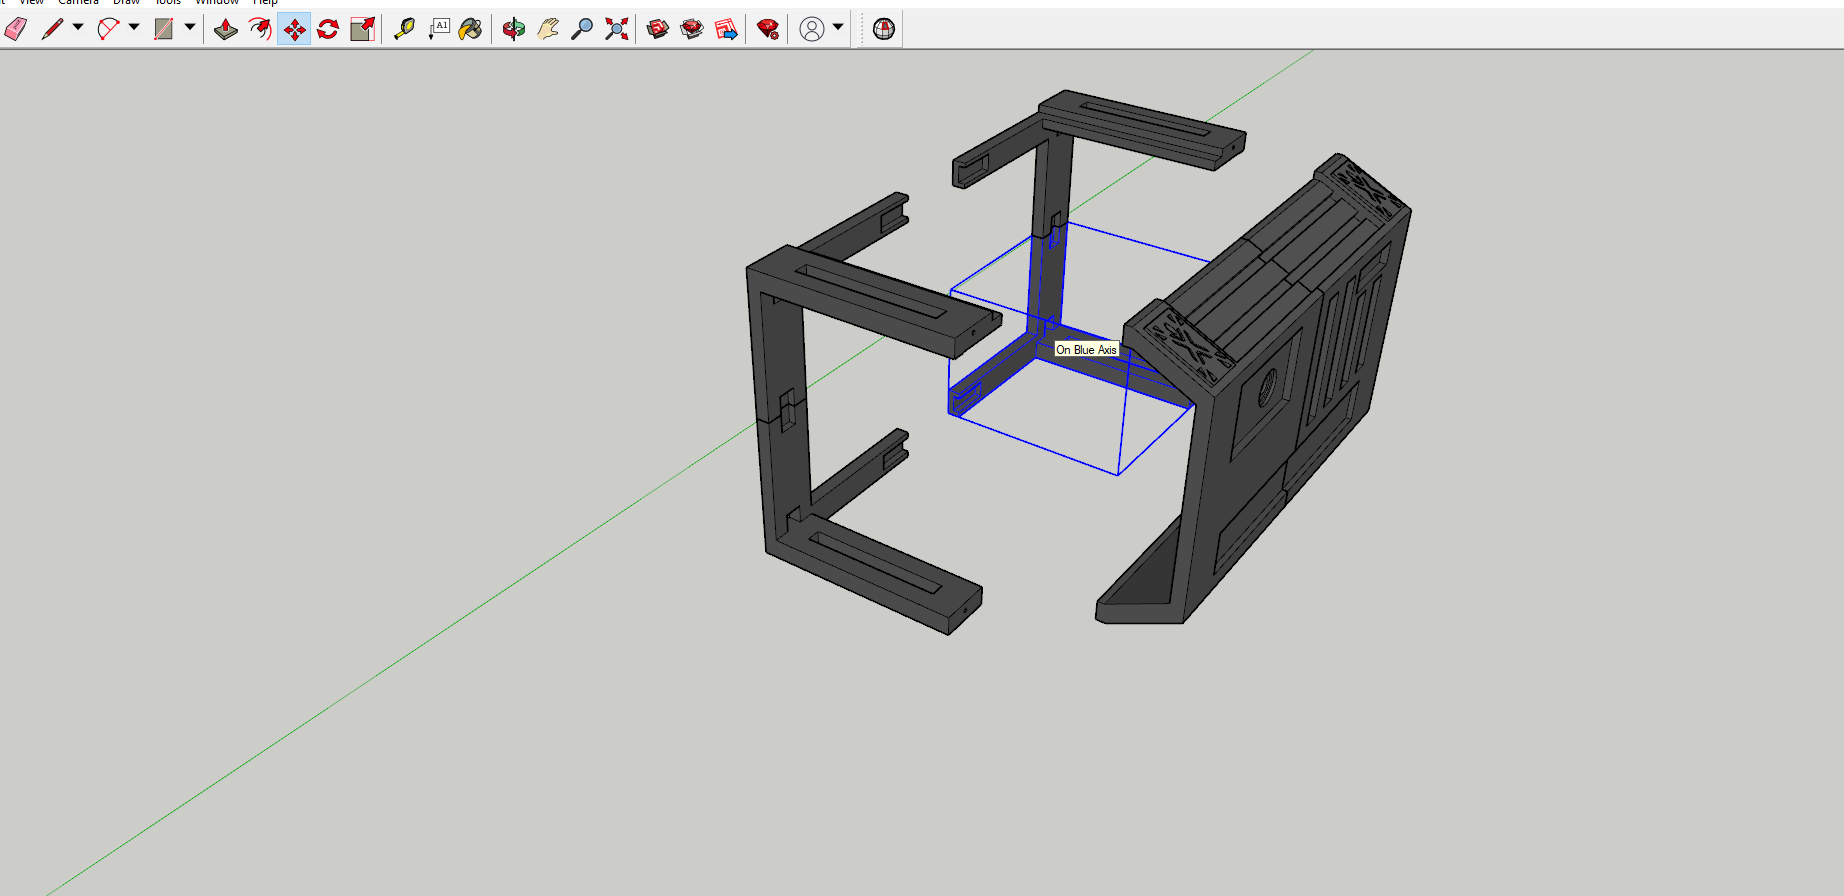Click Zoom Extents icon

pos(616,29)
